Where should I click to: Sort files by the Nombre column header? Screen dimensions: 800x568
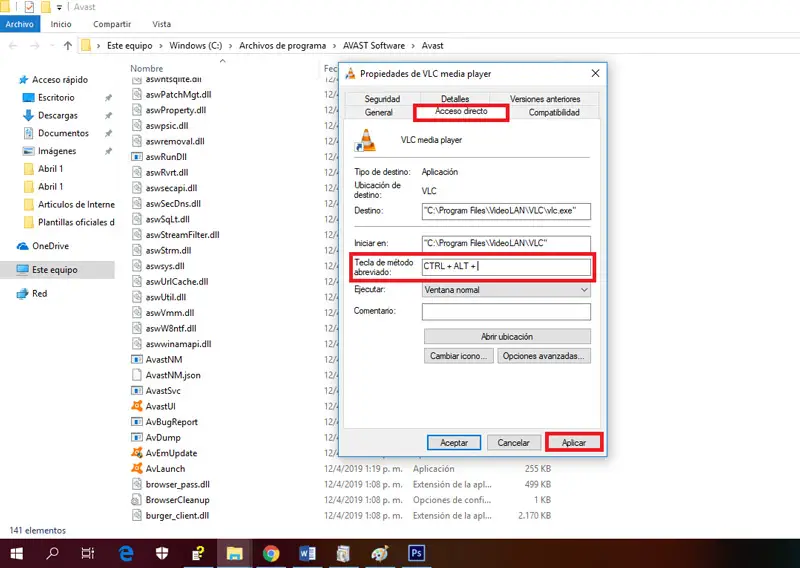tap(146, 68)
